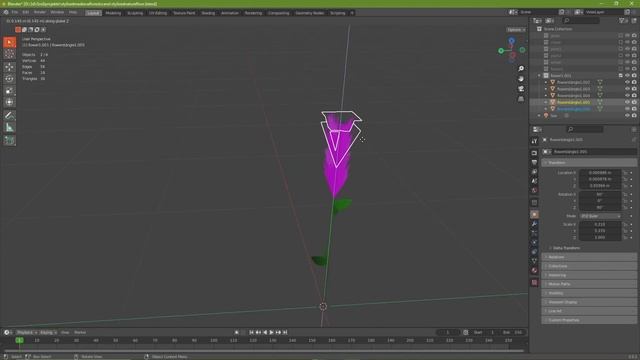Viewport: 640px width, 360px height.
Task: Click the timeline current frame field
Action: tap(448, 332)
